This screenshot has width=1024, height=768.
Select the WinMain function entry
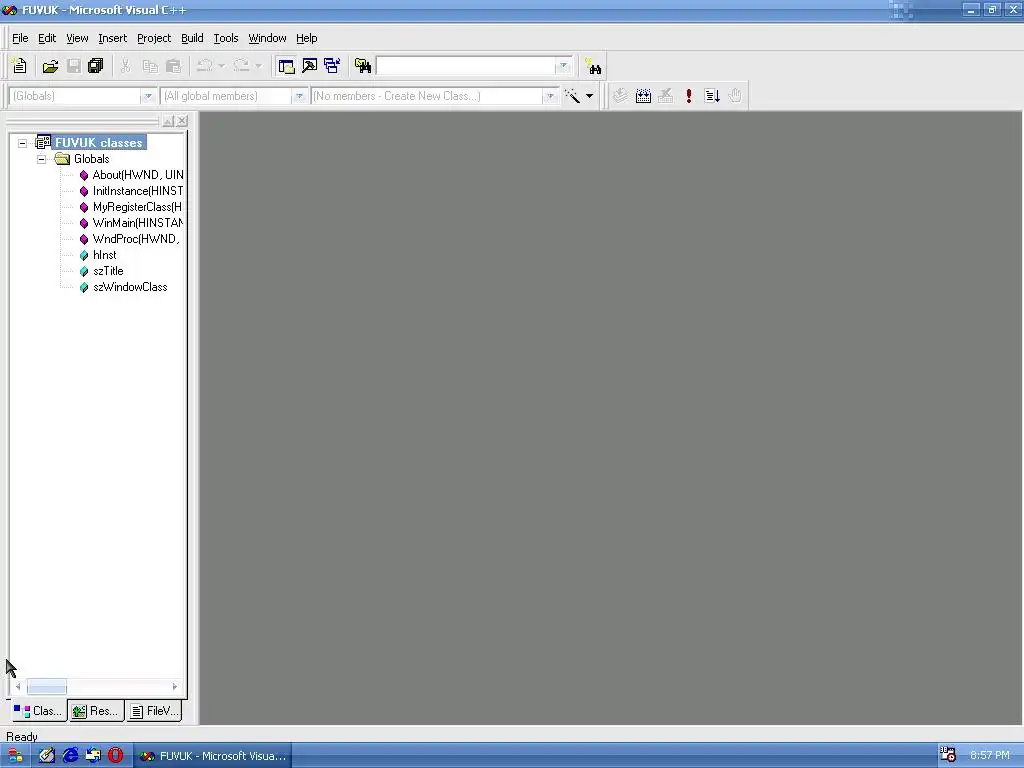click(138, 223)
